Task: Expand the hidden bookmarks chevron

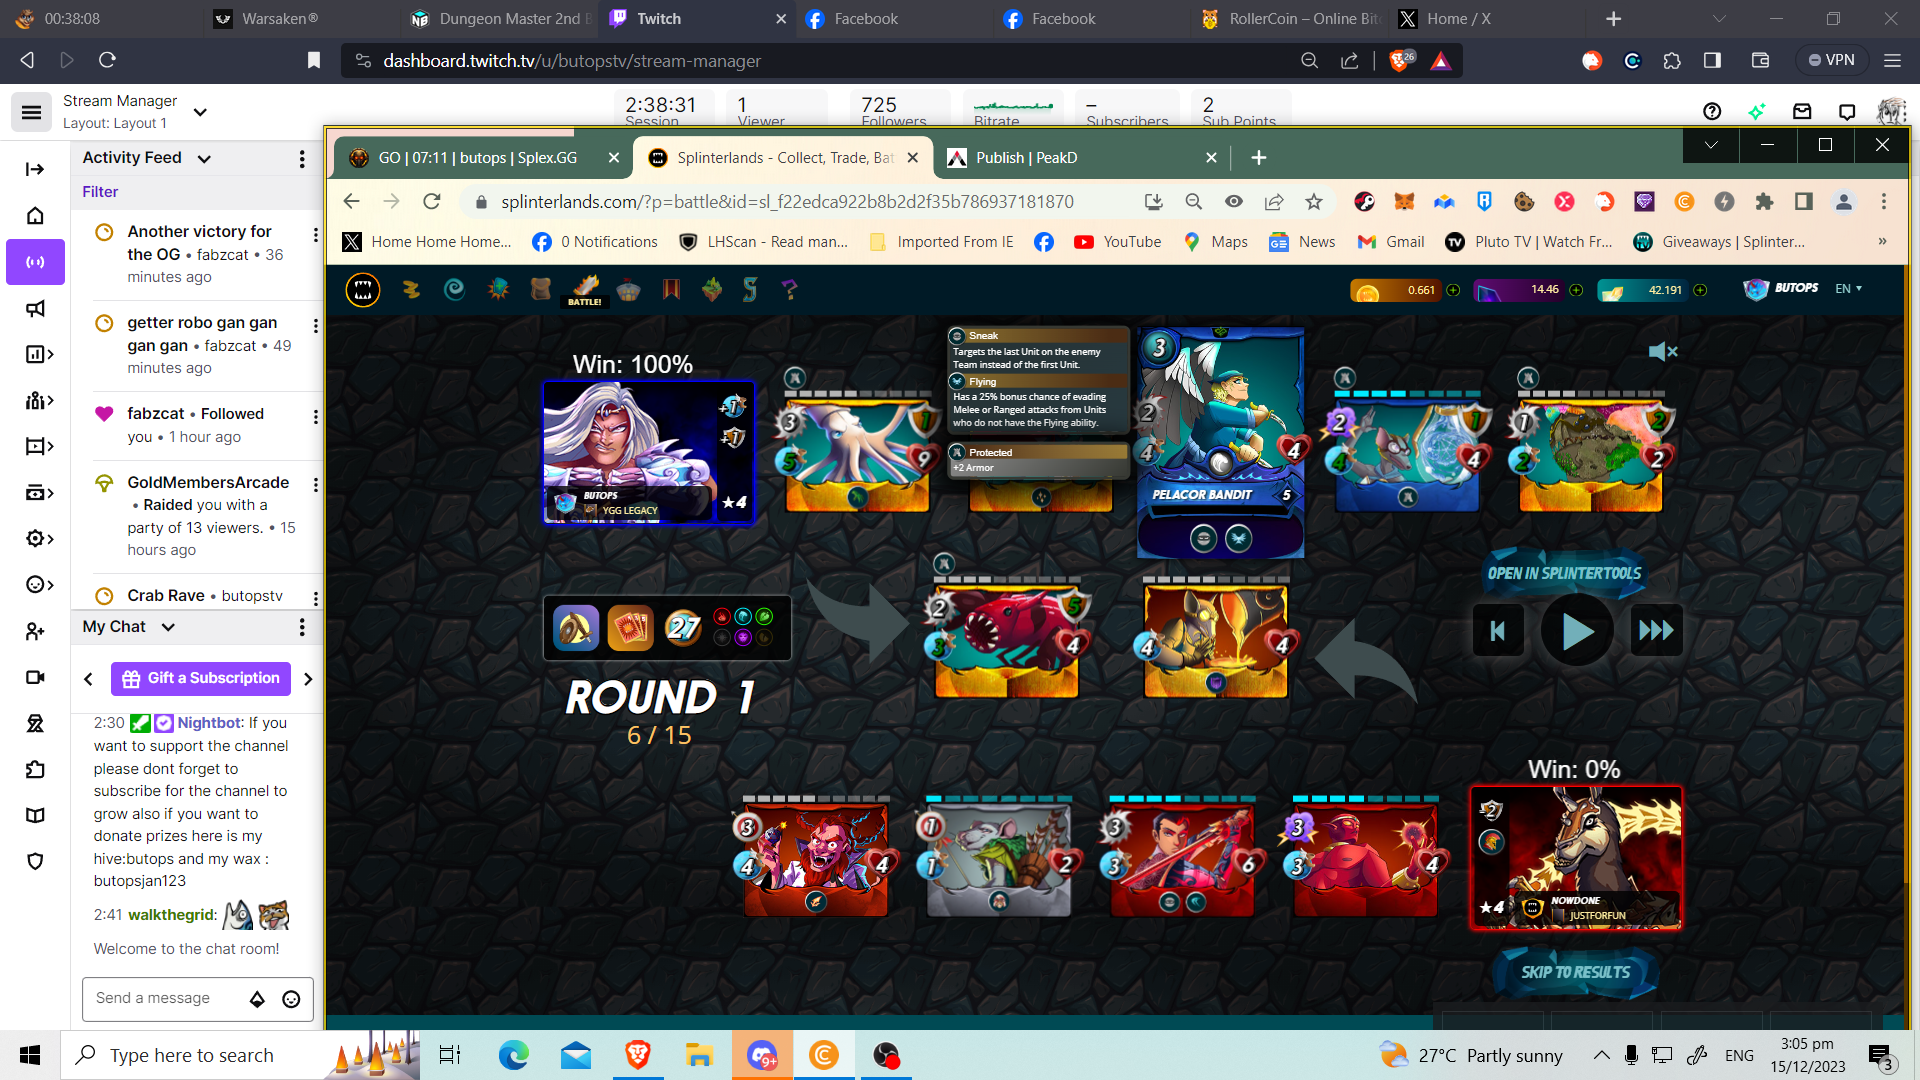Action: coord(1882,241)
